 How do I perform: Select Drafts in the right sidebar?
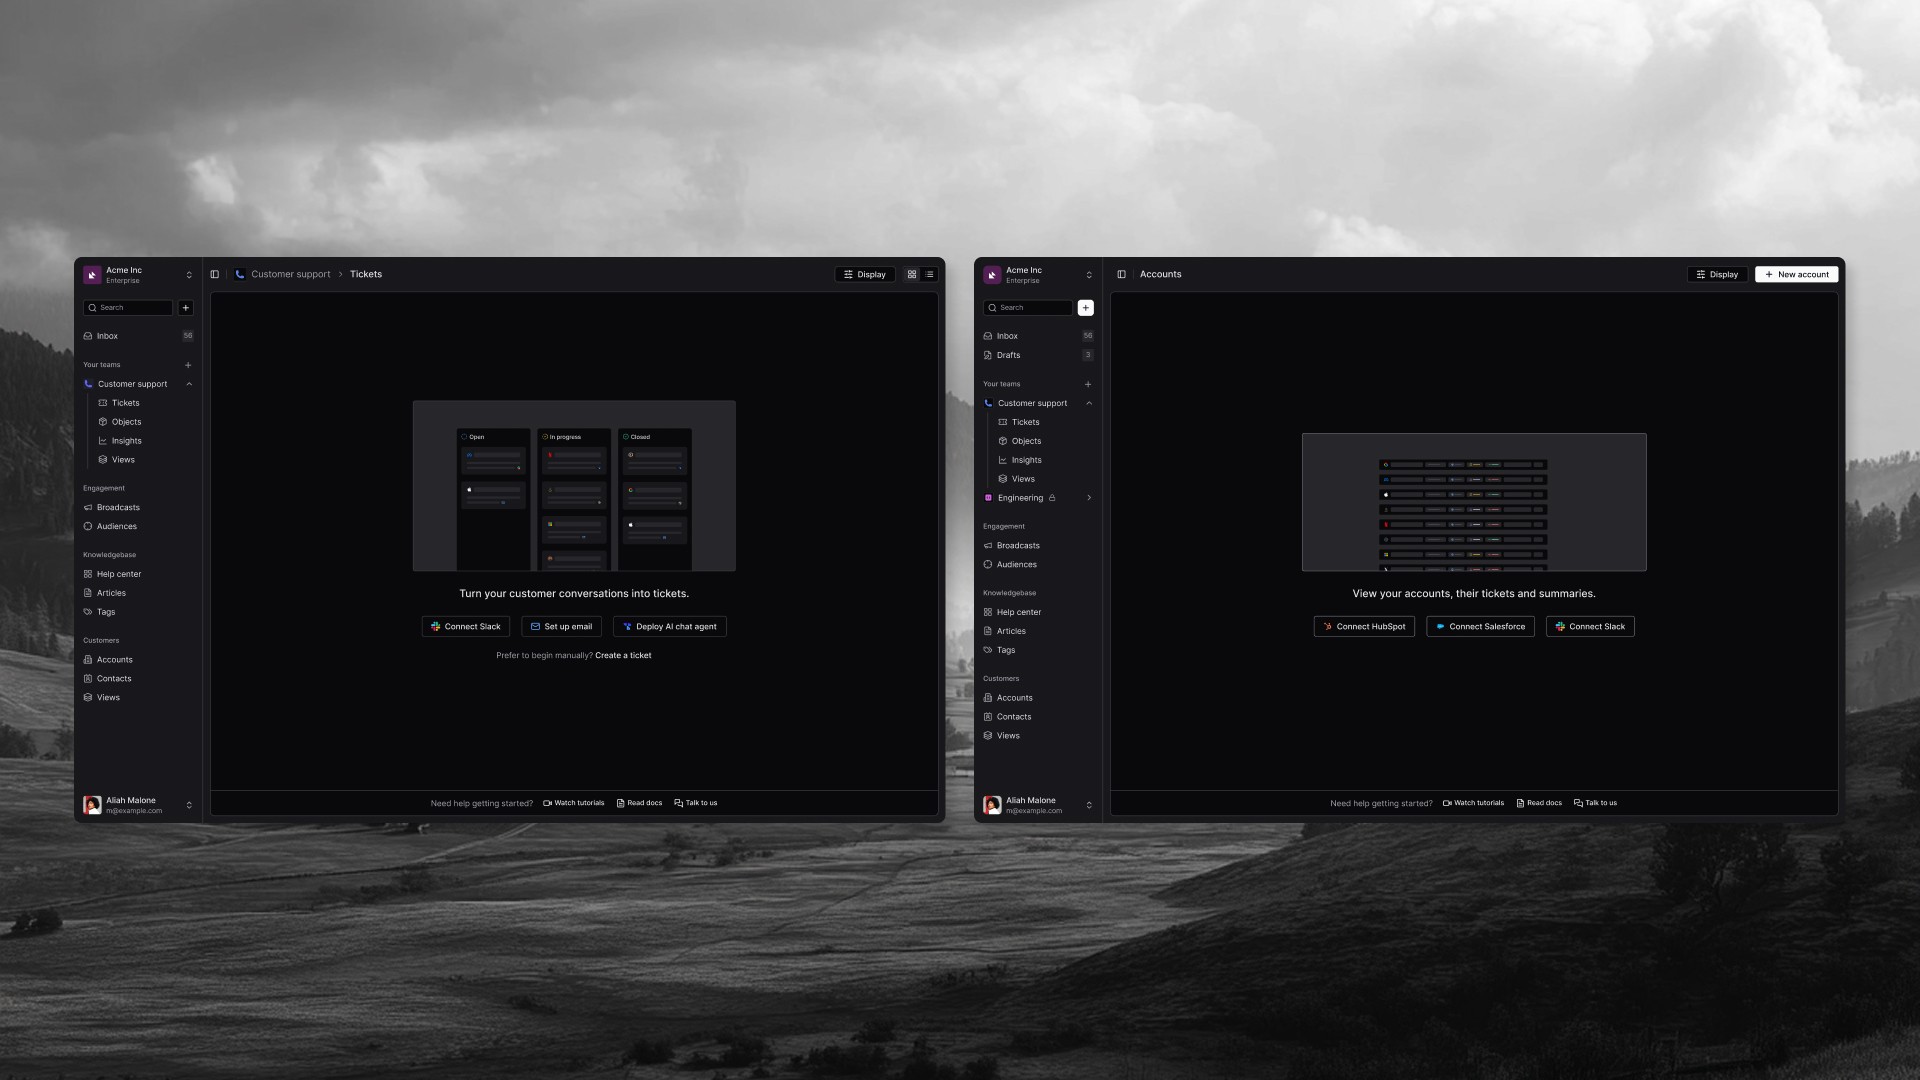1008,355
